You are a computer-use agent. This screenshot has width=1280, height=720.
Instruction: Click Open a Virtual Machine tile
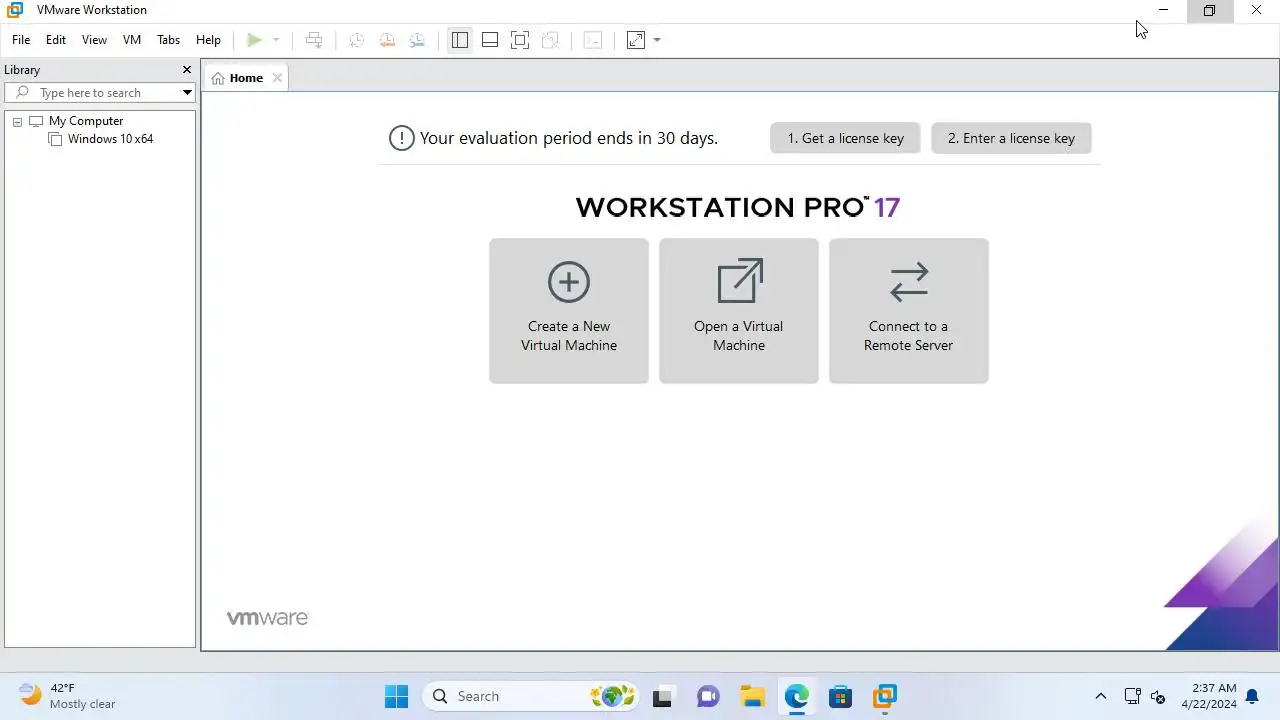739,310
